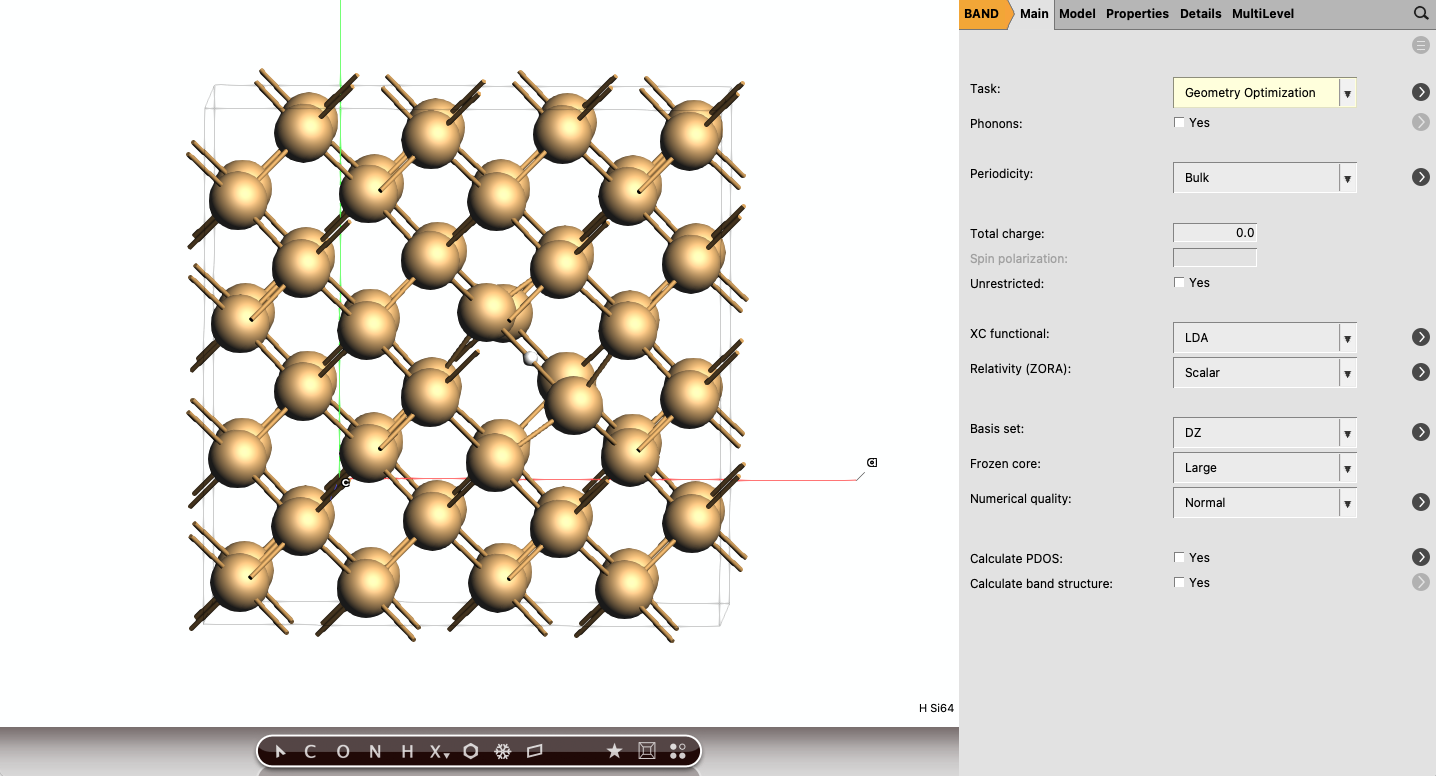Open the XC functional dropdown
Image resolution: width=1436 pixels, height=776 pixels.
tap(1264, 337)
